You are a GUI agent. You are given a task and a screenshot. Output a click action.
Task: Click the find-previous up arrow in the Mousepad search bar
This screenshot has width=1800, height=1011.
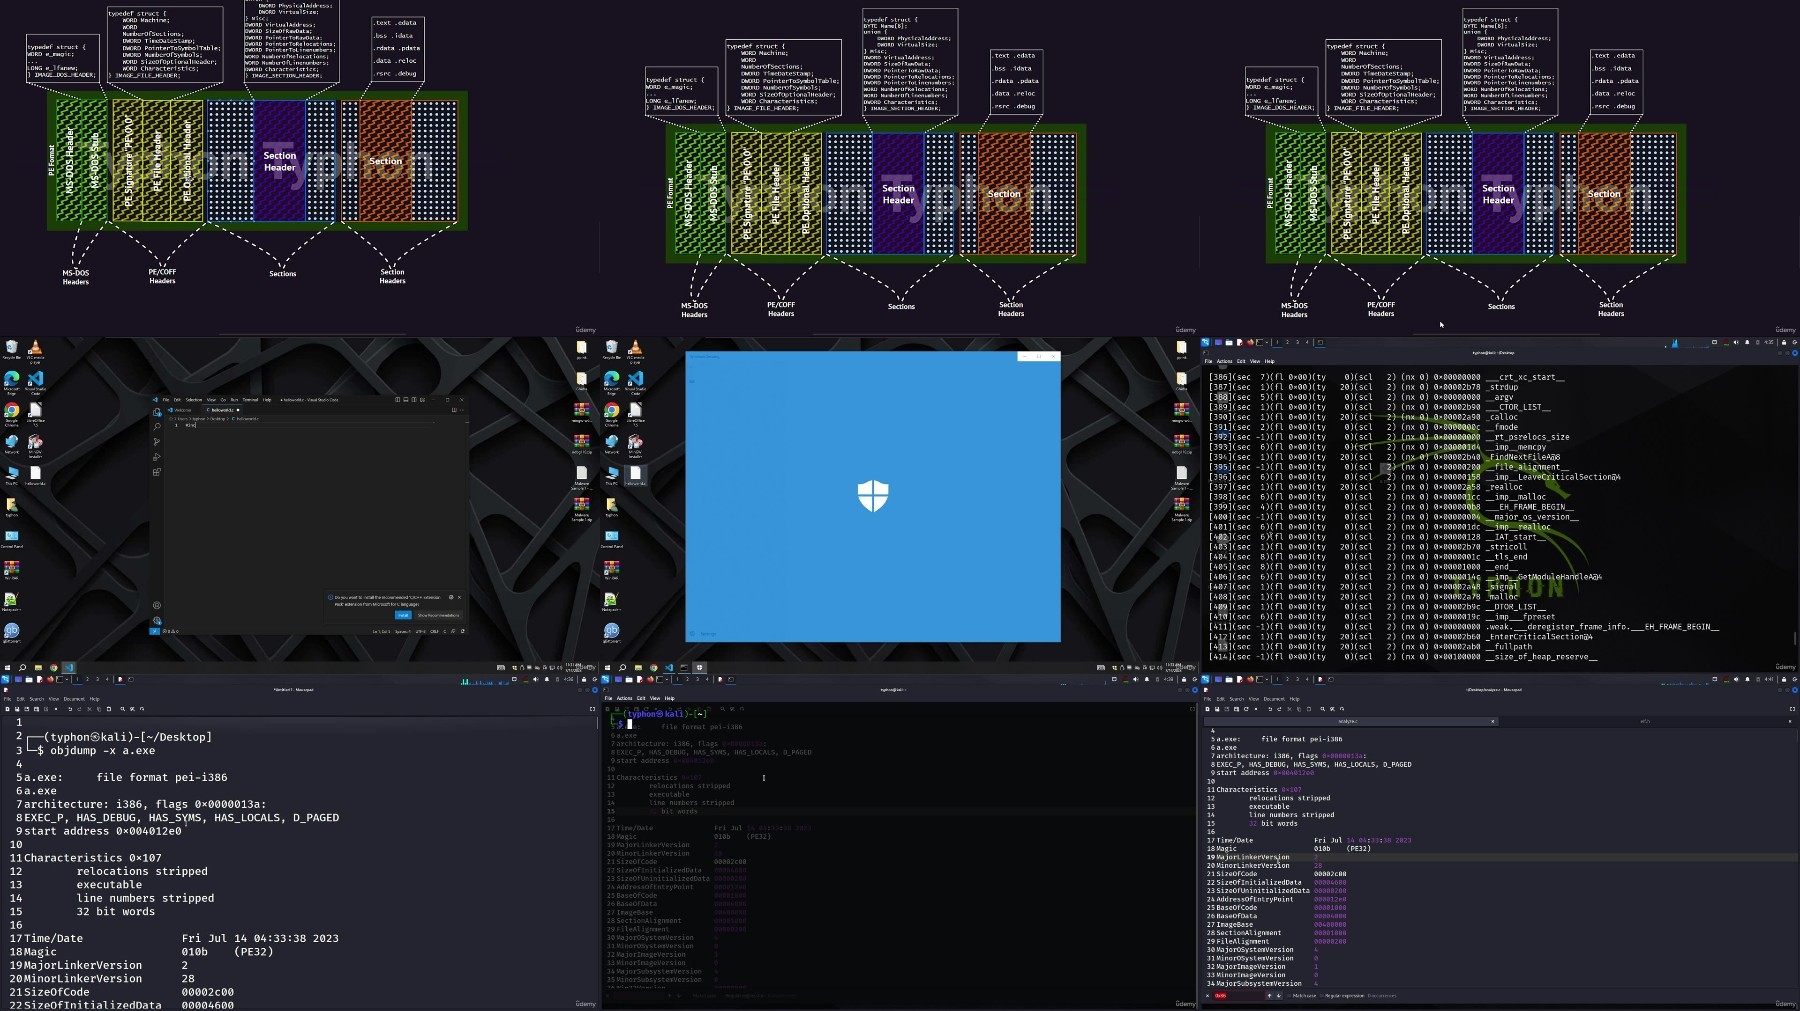pyautogui.click(x=1269, y=996)
